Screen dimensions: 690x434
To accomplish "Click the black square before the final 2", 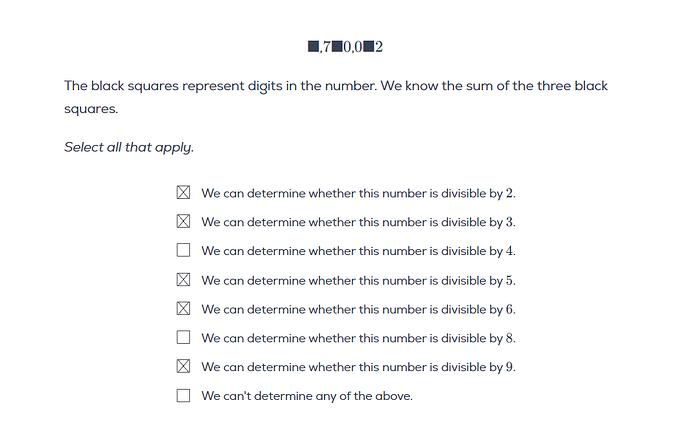I will pyautogui.click(x=369, y=46).
